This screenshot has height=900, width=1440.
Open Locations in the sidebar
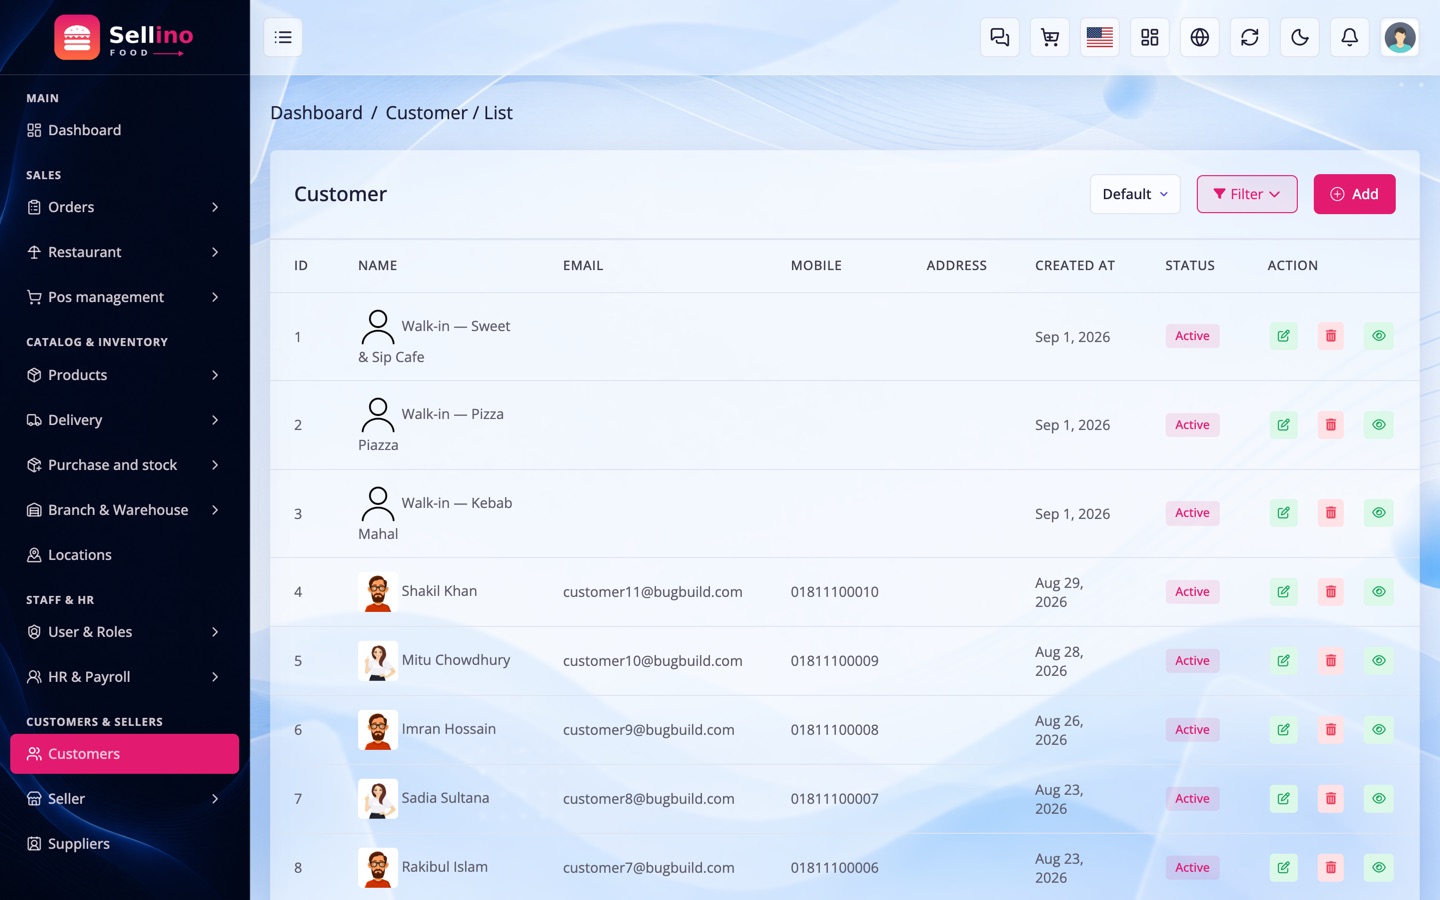[x=124, y=555]
